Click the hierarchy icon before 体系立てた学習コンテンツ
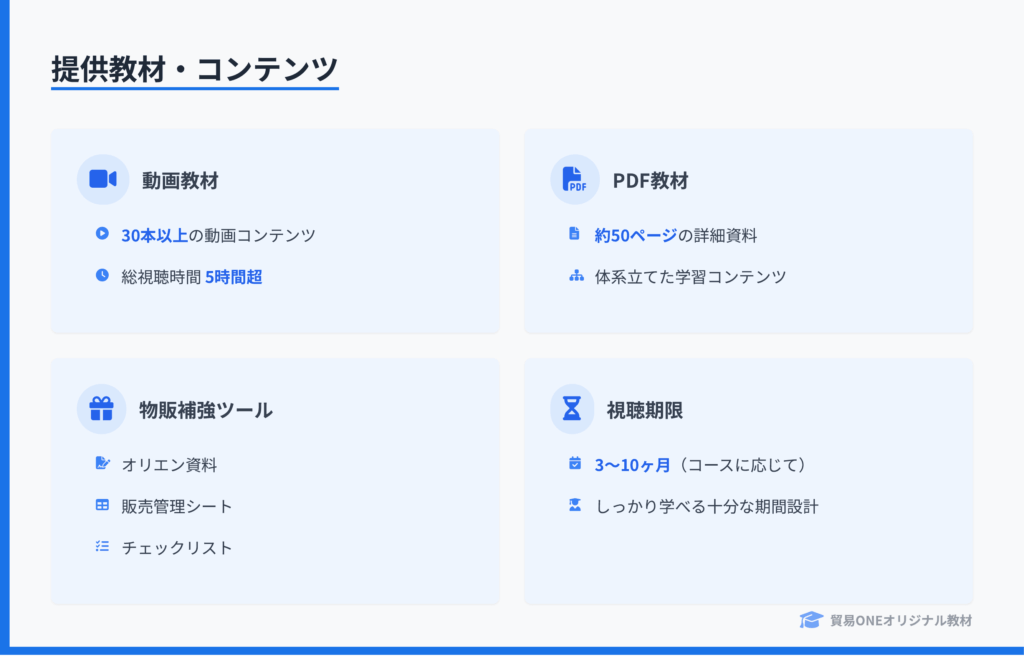The height and width of the screenshot is (656, 1024). pyautogui.click(x=576, y=276)
